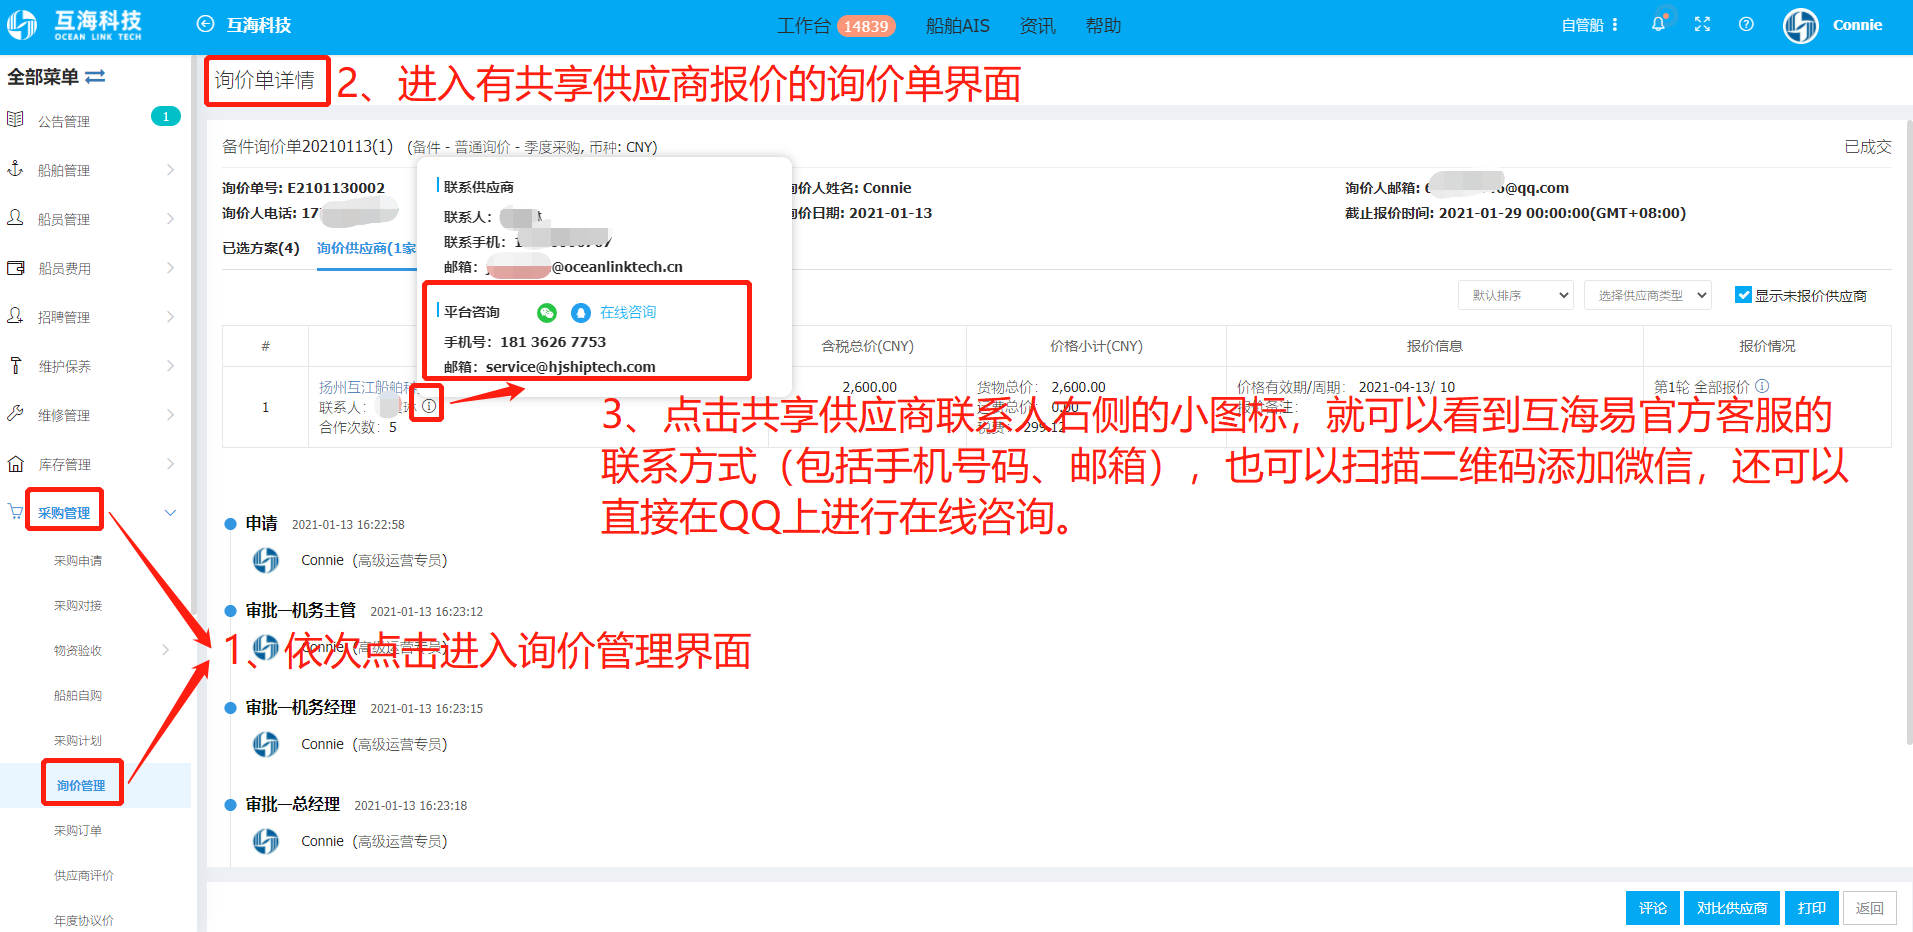Screen dimensions: 1913x932
Task: Click the 采购管理 shopping cart icon
Action: (x=15, y=512)
